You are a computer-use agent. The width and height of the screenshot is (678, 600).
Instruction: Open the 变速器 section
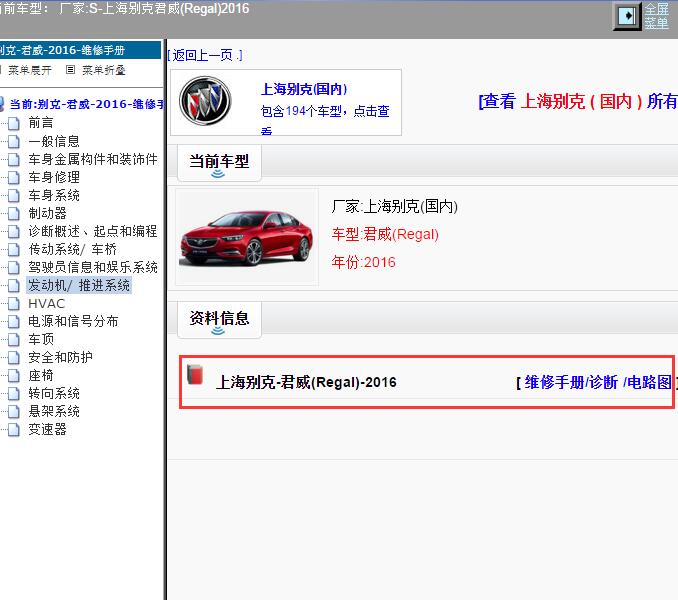click(x=48, y=429)
